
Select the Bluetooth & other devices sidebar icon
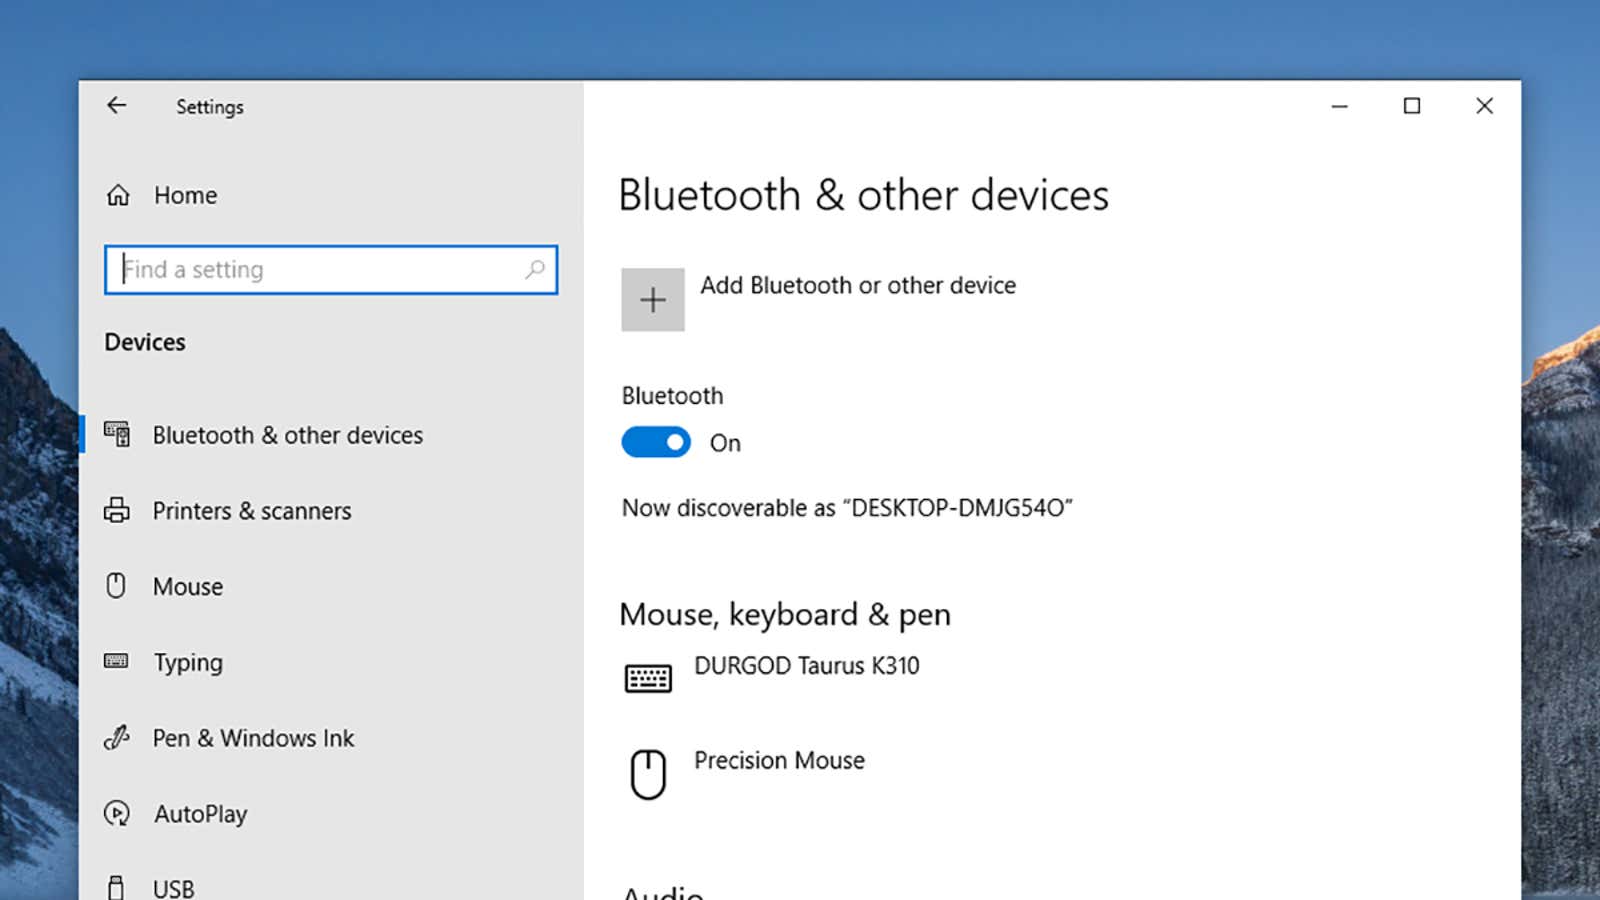(117, 434)
